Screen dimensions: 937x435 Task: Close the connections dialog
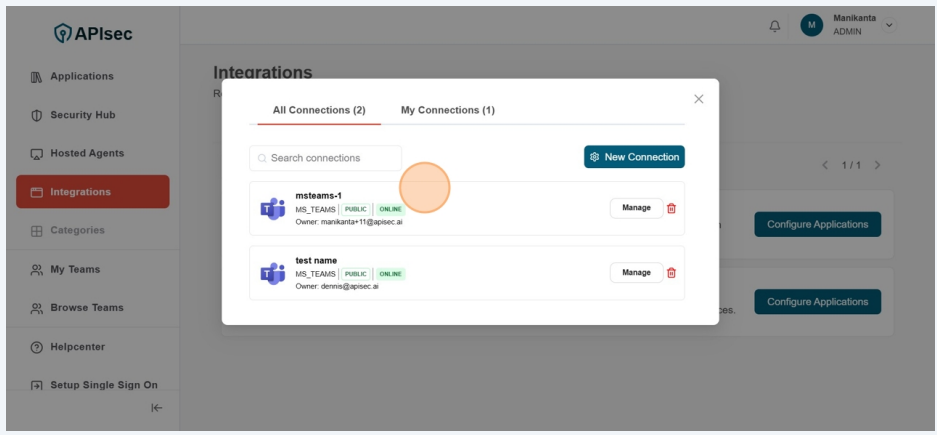698,99
